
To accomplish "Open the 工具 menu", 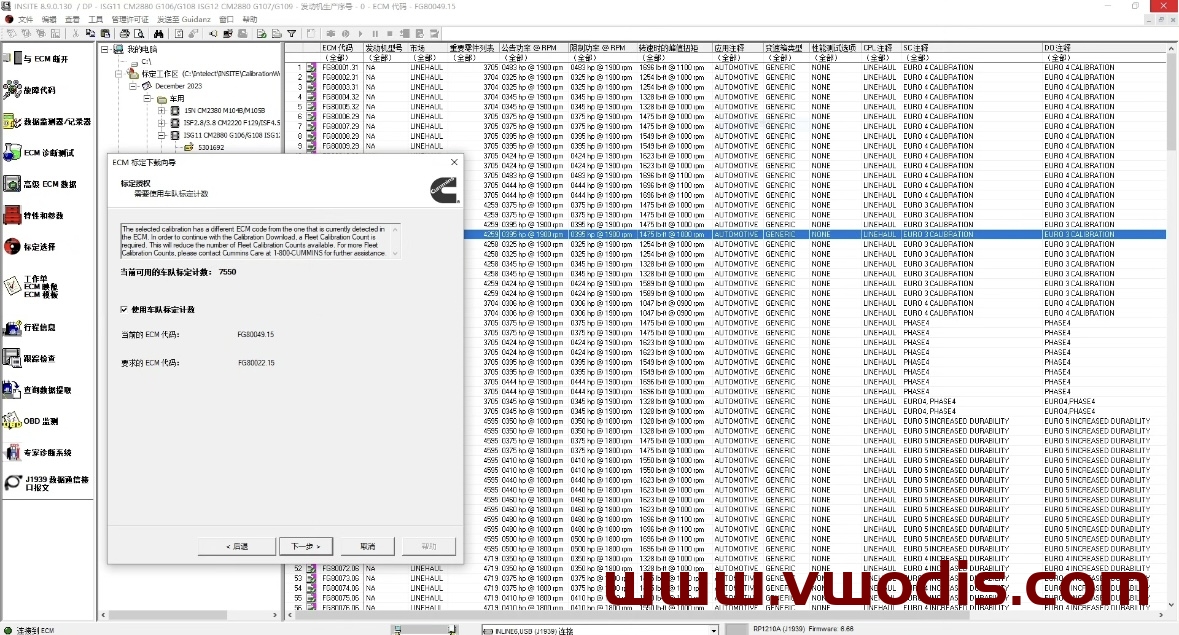I will point(95,20).
